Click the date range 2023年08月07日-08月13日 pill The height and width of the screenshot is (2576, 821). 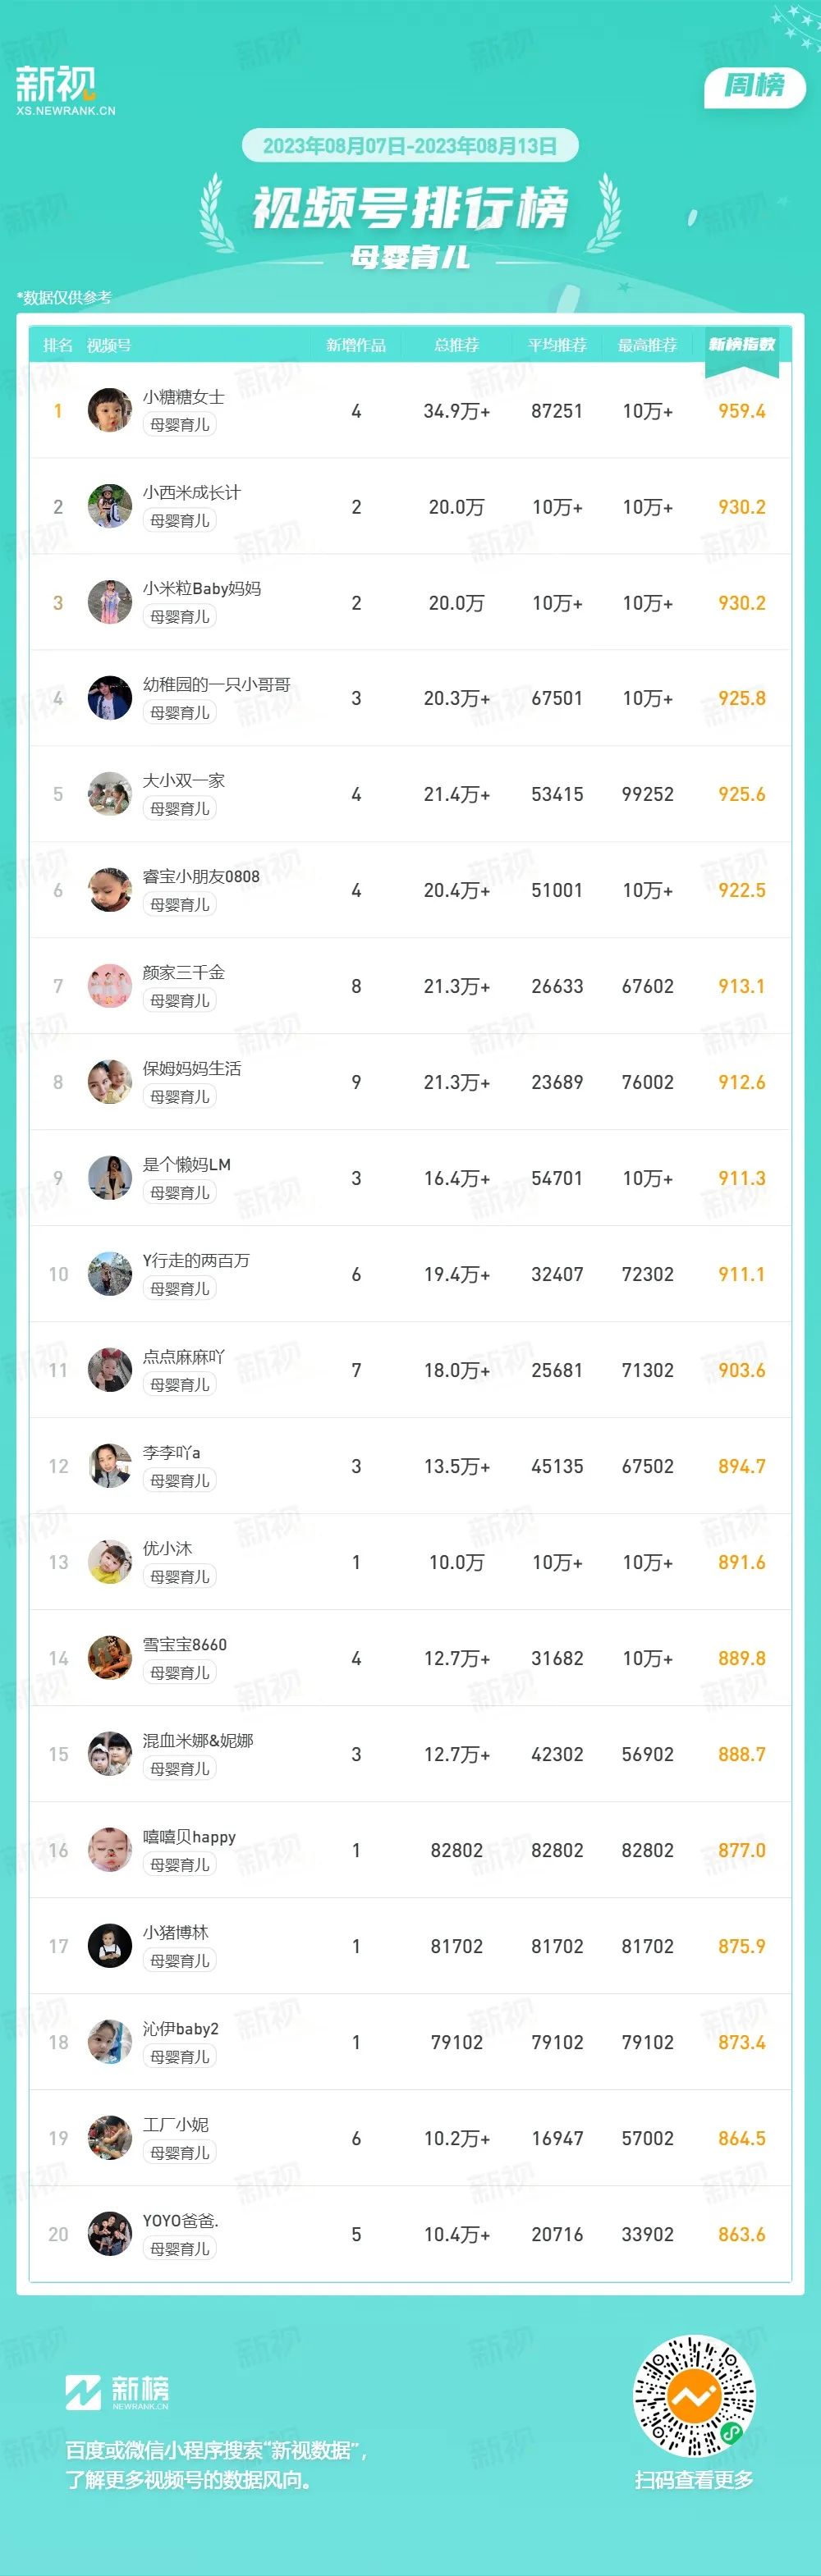(x=410, y=146)
